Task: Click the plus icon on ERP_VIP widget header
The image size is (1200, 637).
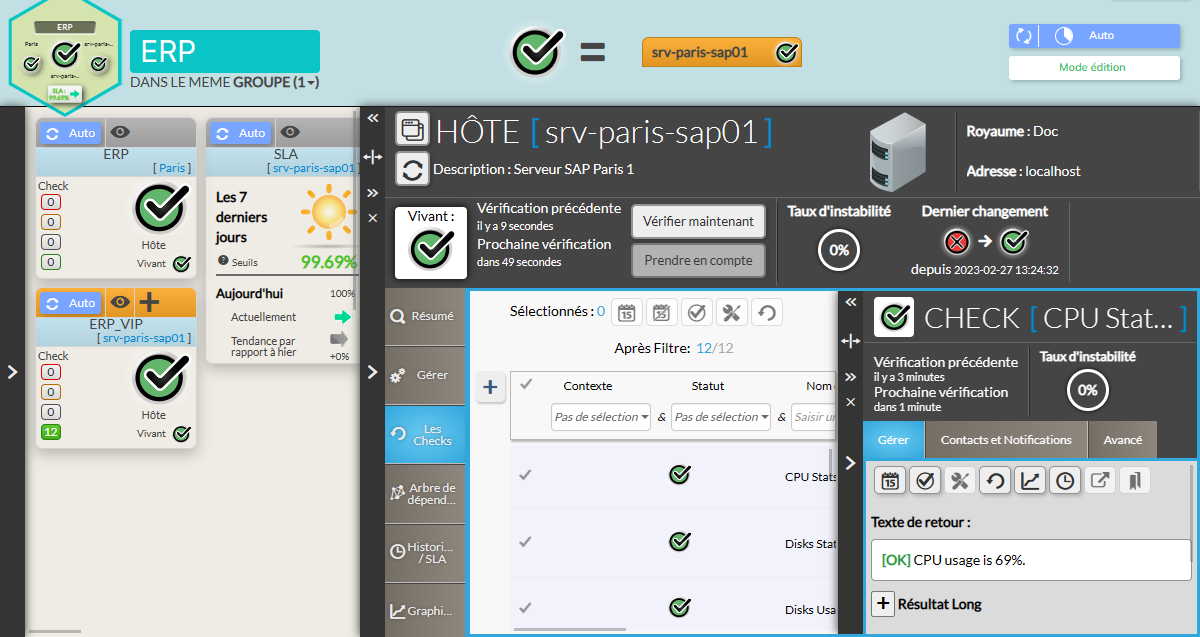Action: 149,302
